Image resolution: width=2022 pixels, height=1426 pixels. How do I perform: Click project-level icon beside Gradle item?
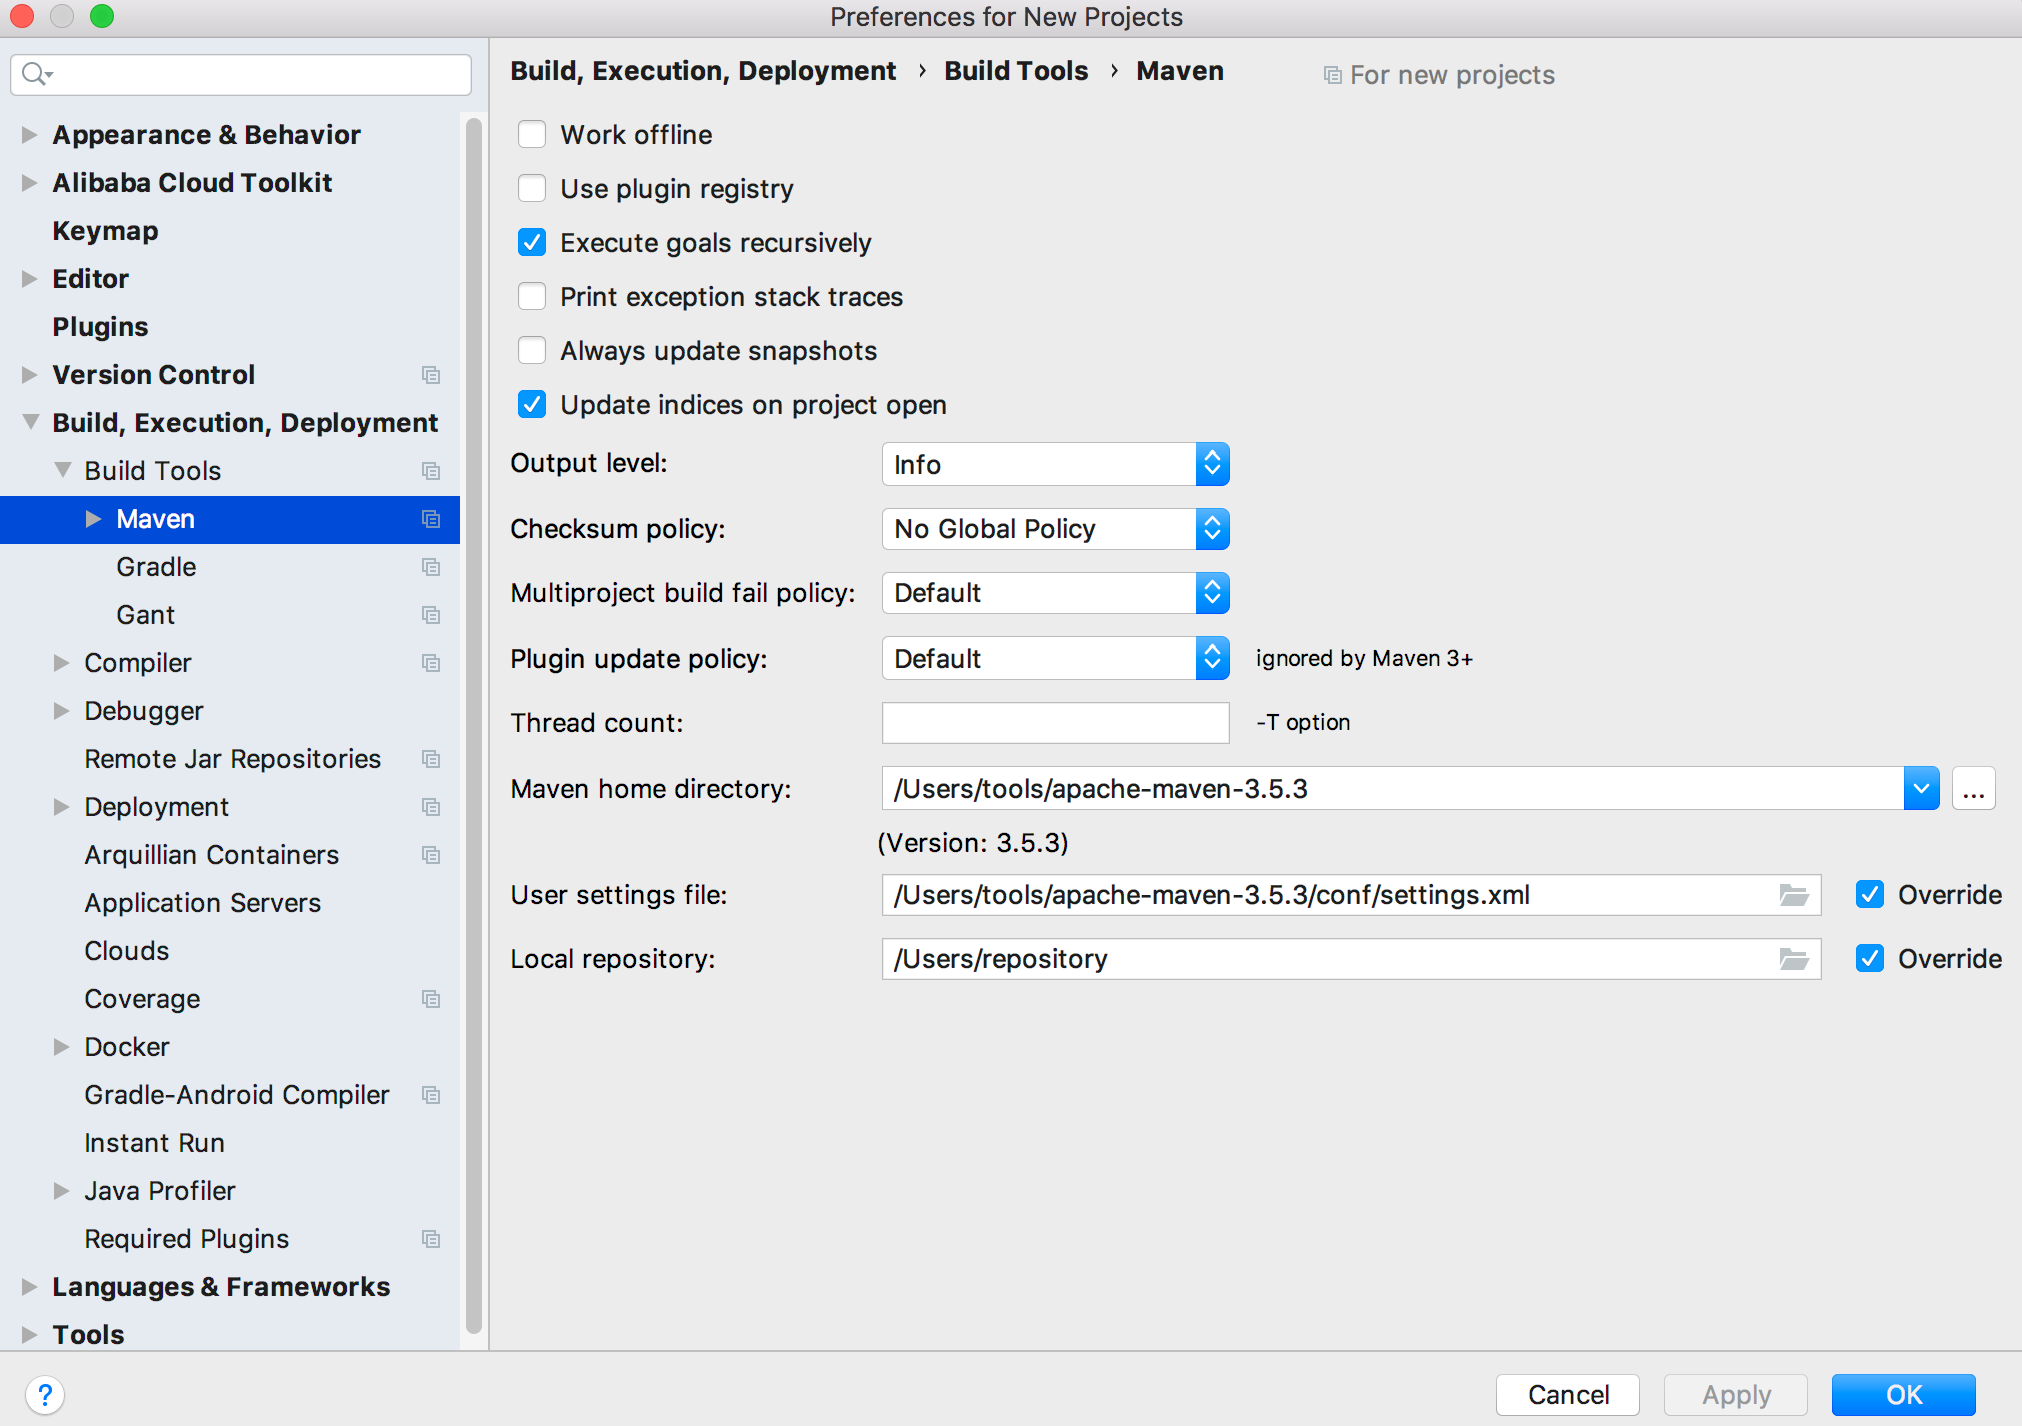pyautogui.click(x=431, y=567)
